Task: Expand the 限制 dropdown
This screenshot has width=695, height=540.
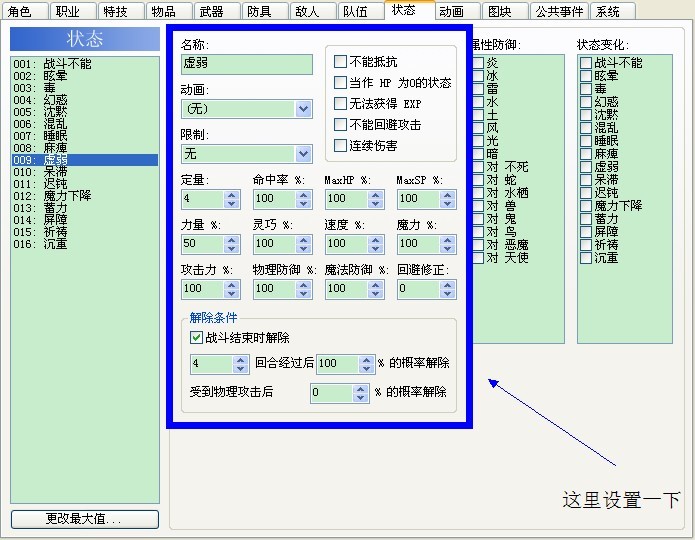Action: 303,154
